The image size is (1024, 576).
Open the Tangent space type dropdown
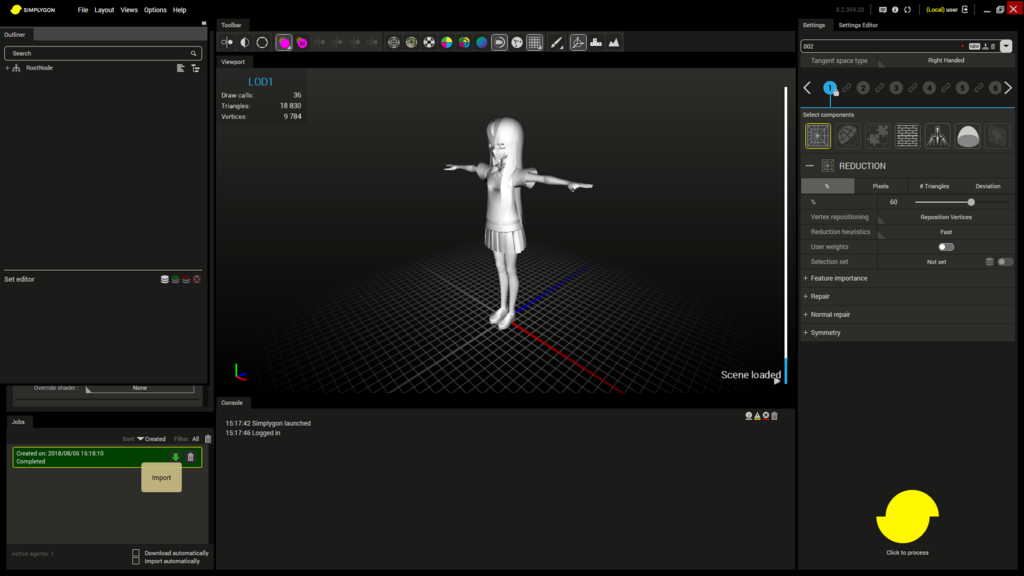(x=946, y=60)
